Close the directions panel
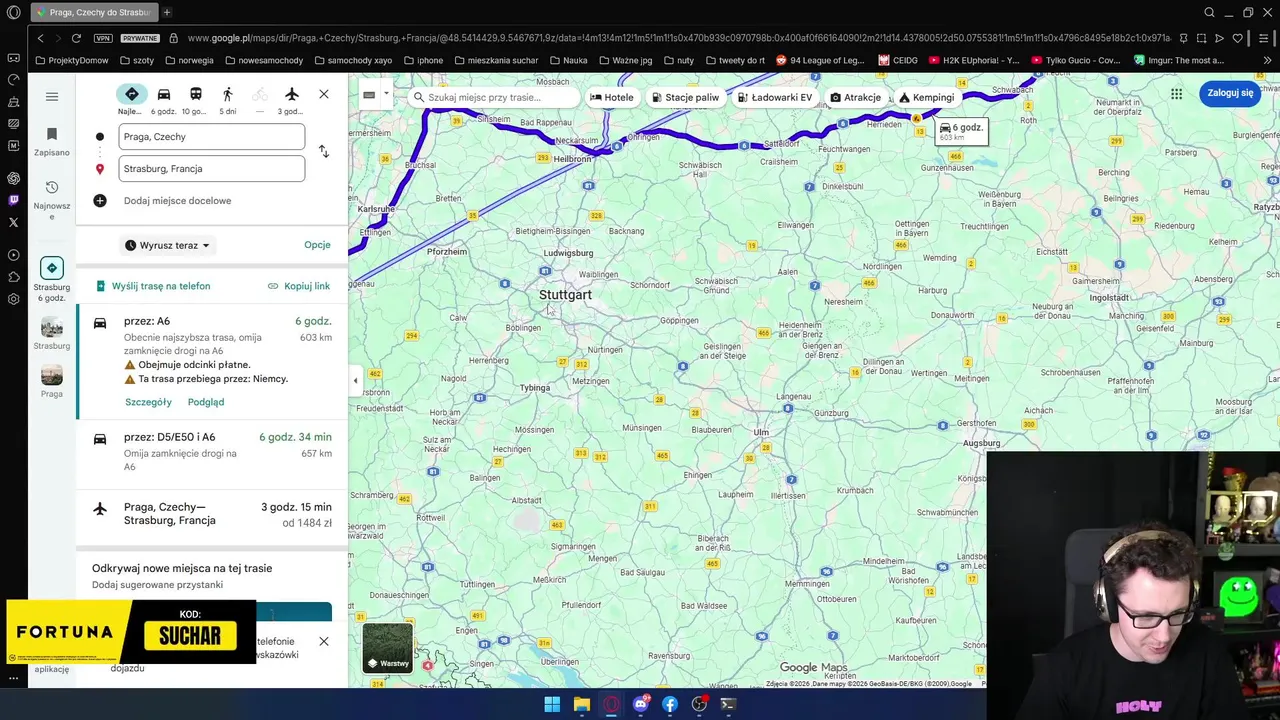 tap(324, 94)
